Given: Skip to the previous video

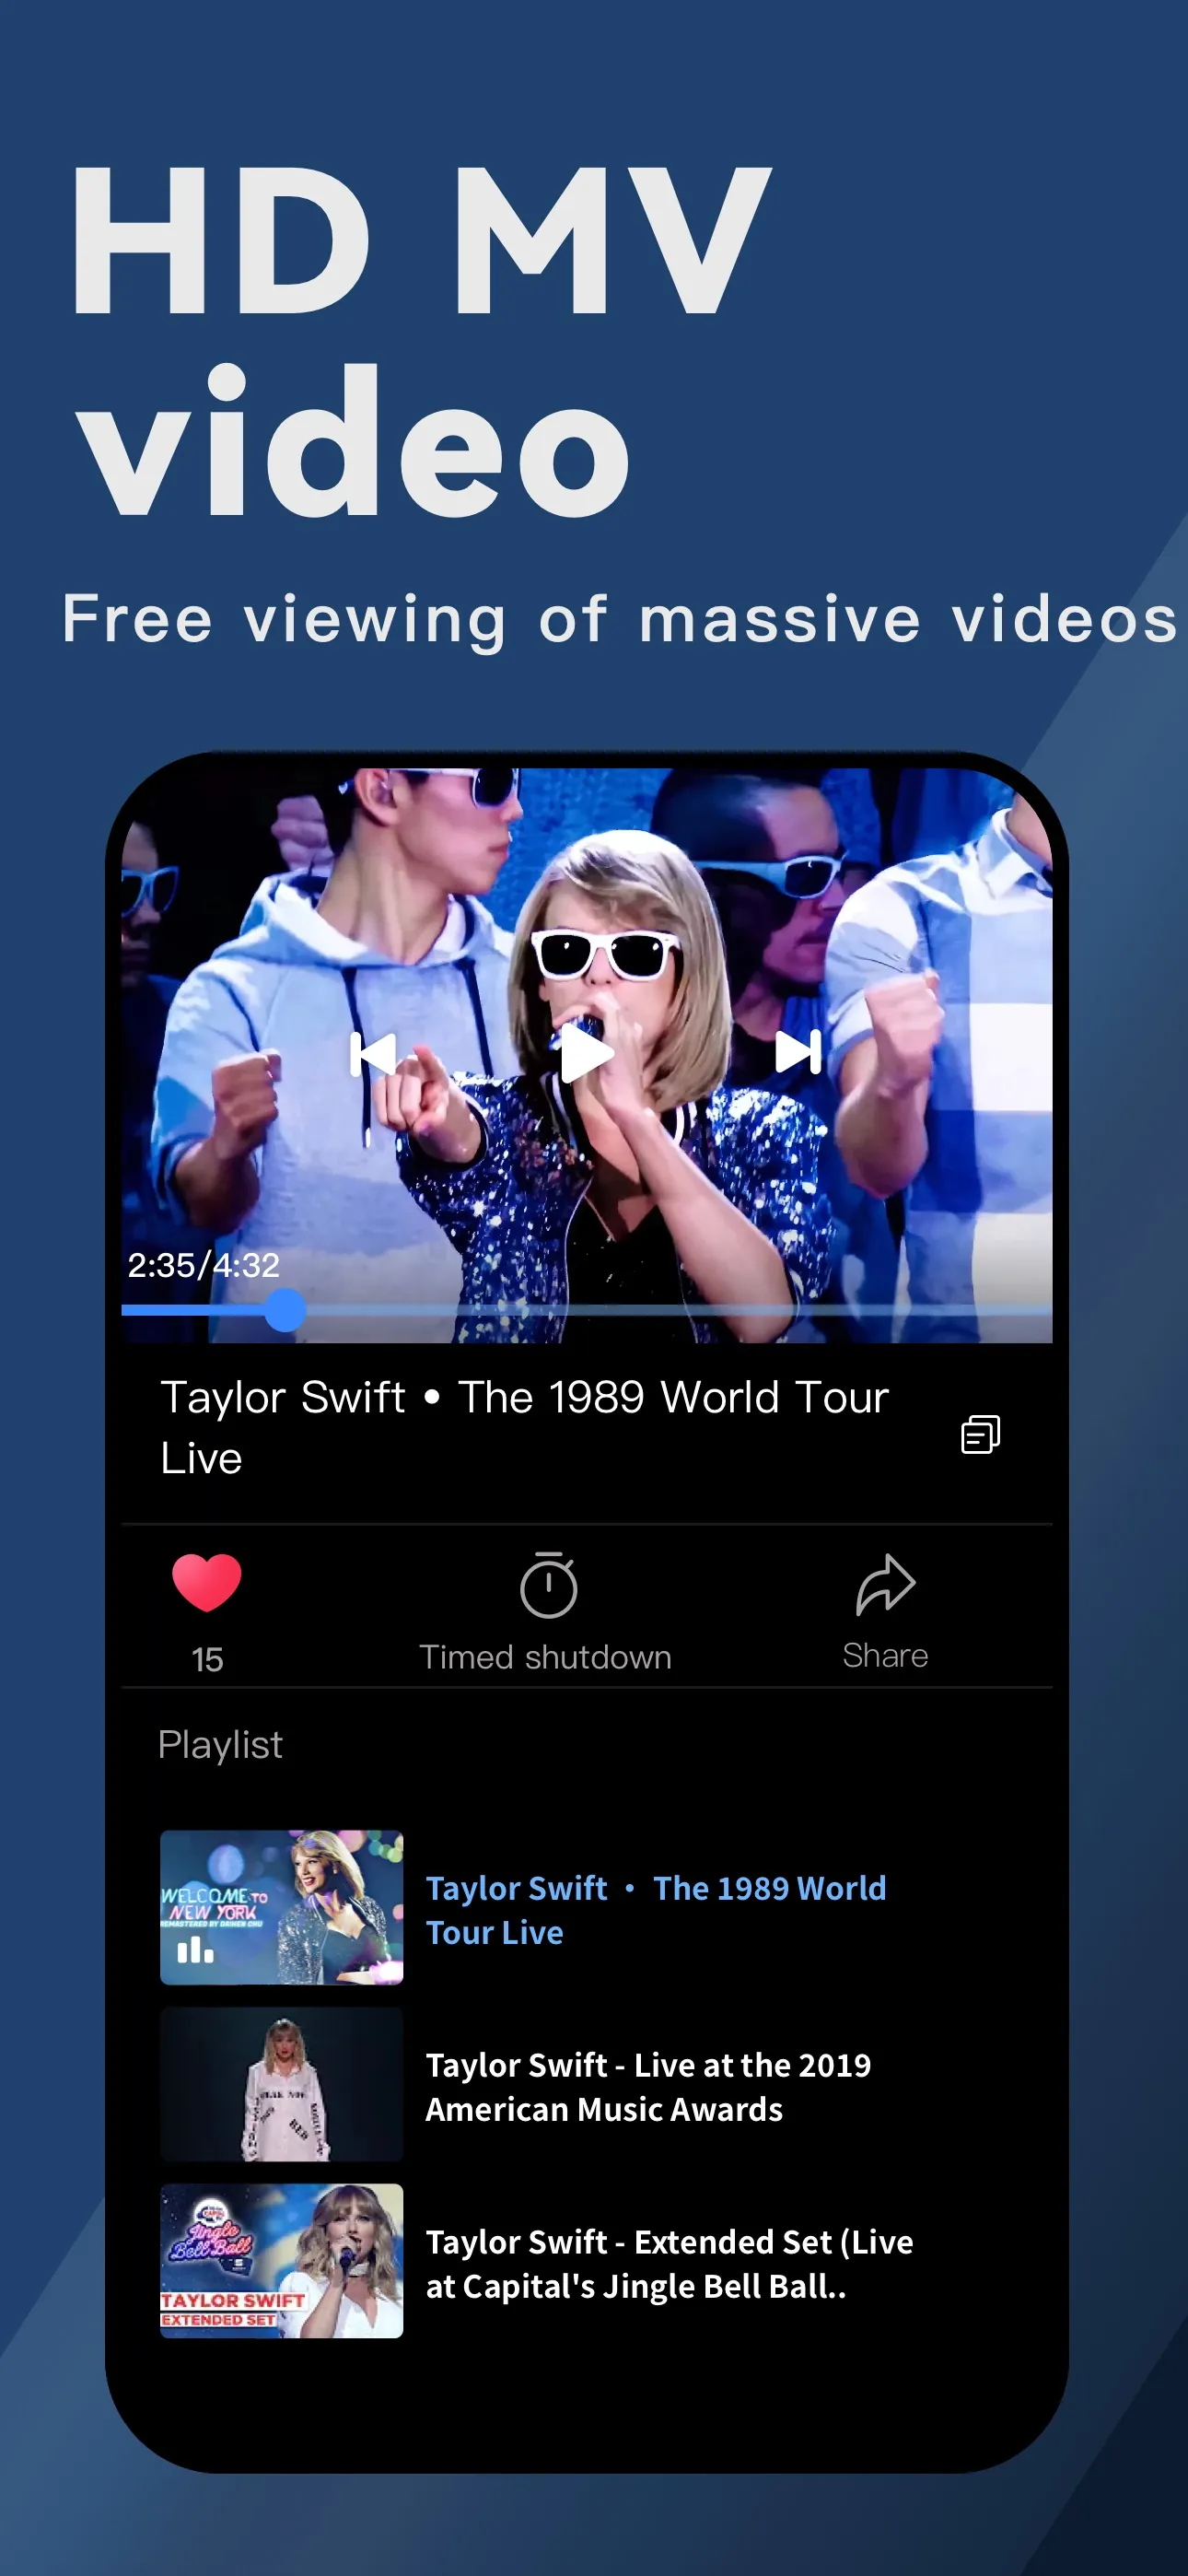Looking at the screenshot, I should [373, 1053].
